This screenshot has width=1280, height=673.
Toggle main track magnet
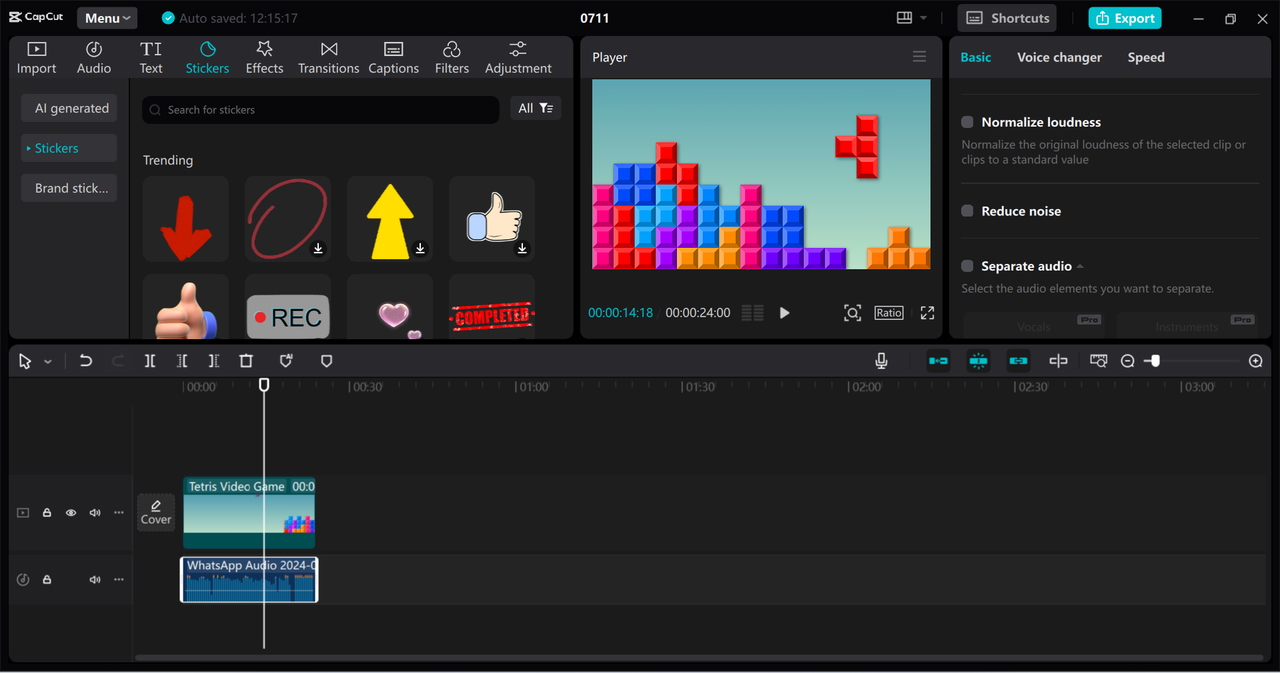tap(938, 361)
